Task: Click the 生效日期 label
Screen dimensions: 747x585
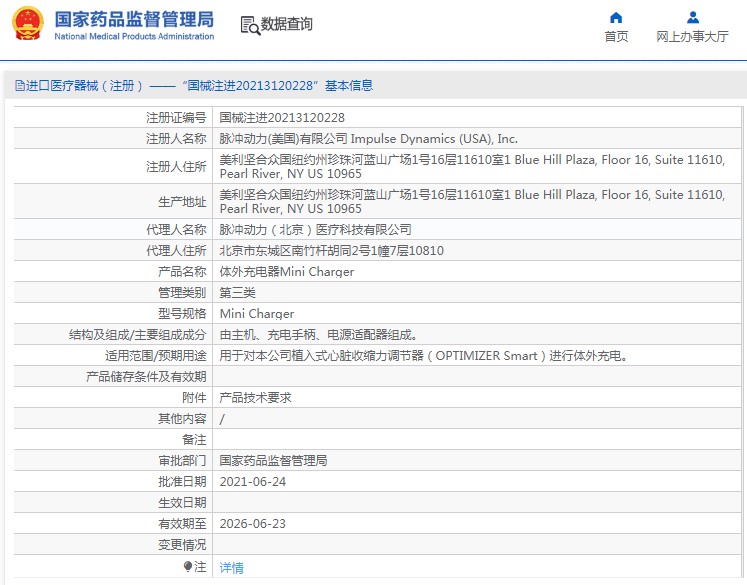Action: coord(182,503)
